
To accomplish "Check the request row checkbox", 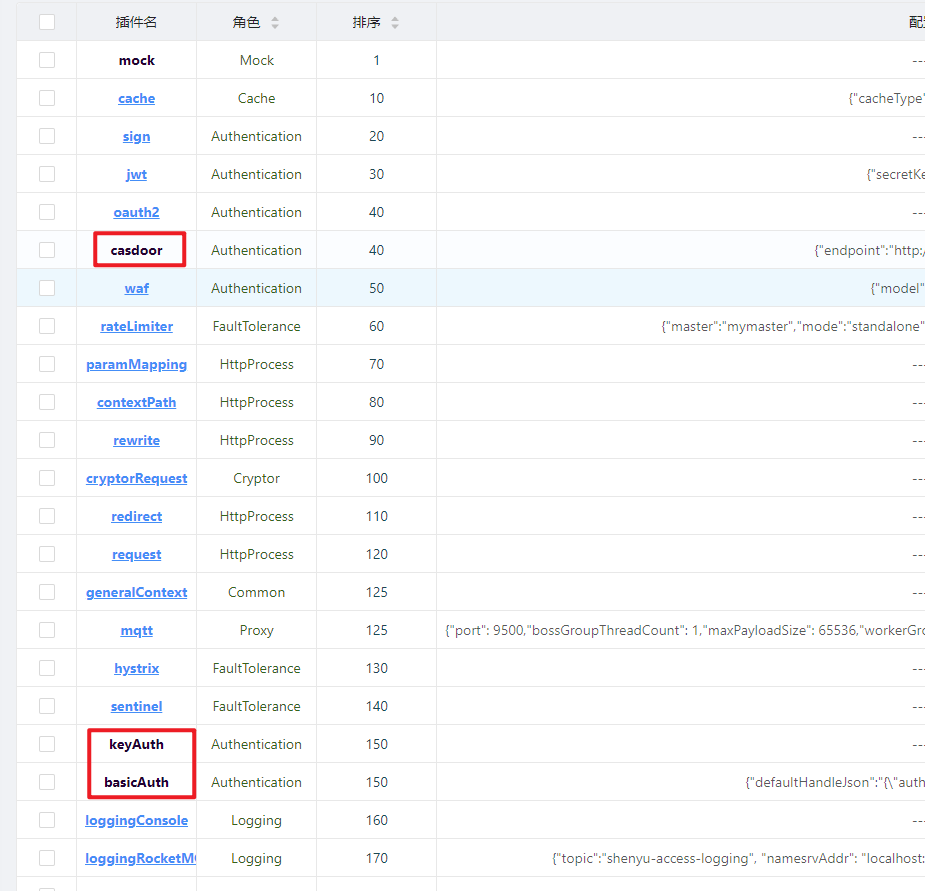I will pos(47,554).
